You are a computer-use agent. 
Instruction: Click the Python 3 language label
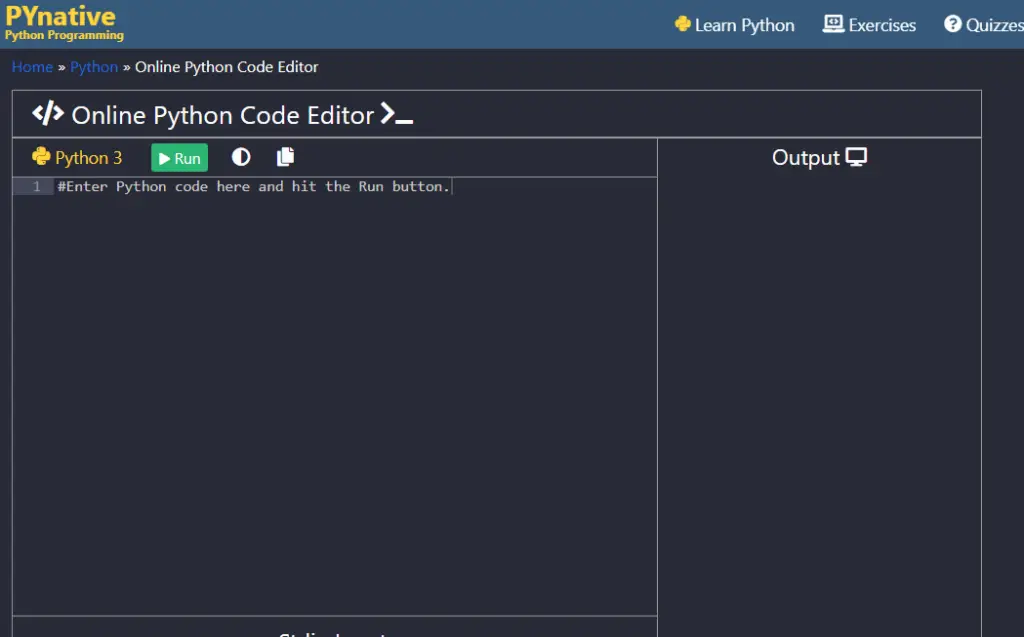pos(88,158)
